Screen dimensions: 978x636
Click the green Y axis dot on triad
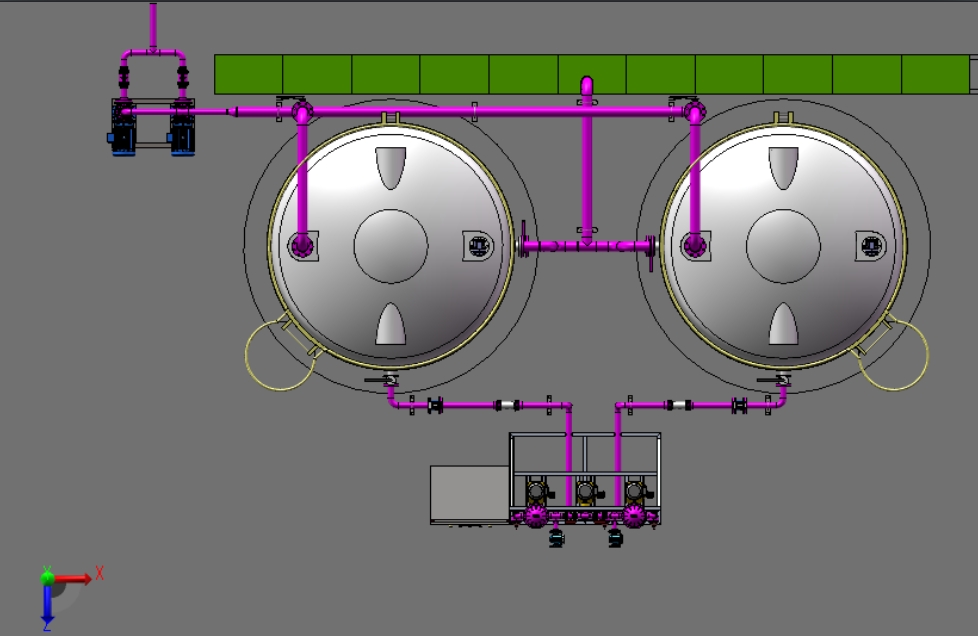coord(47,577)
